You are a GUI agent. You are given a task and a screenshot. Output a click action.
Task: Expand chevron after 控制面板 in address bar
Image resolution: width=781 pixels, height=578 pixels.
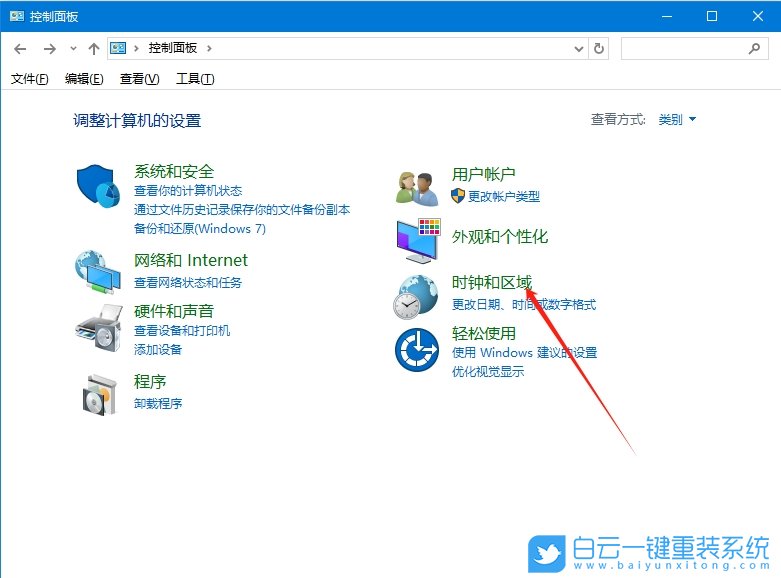(209, 48)
